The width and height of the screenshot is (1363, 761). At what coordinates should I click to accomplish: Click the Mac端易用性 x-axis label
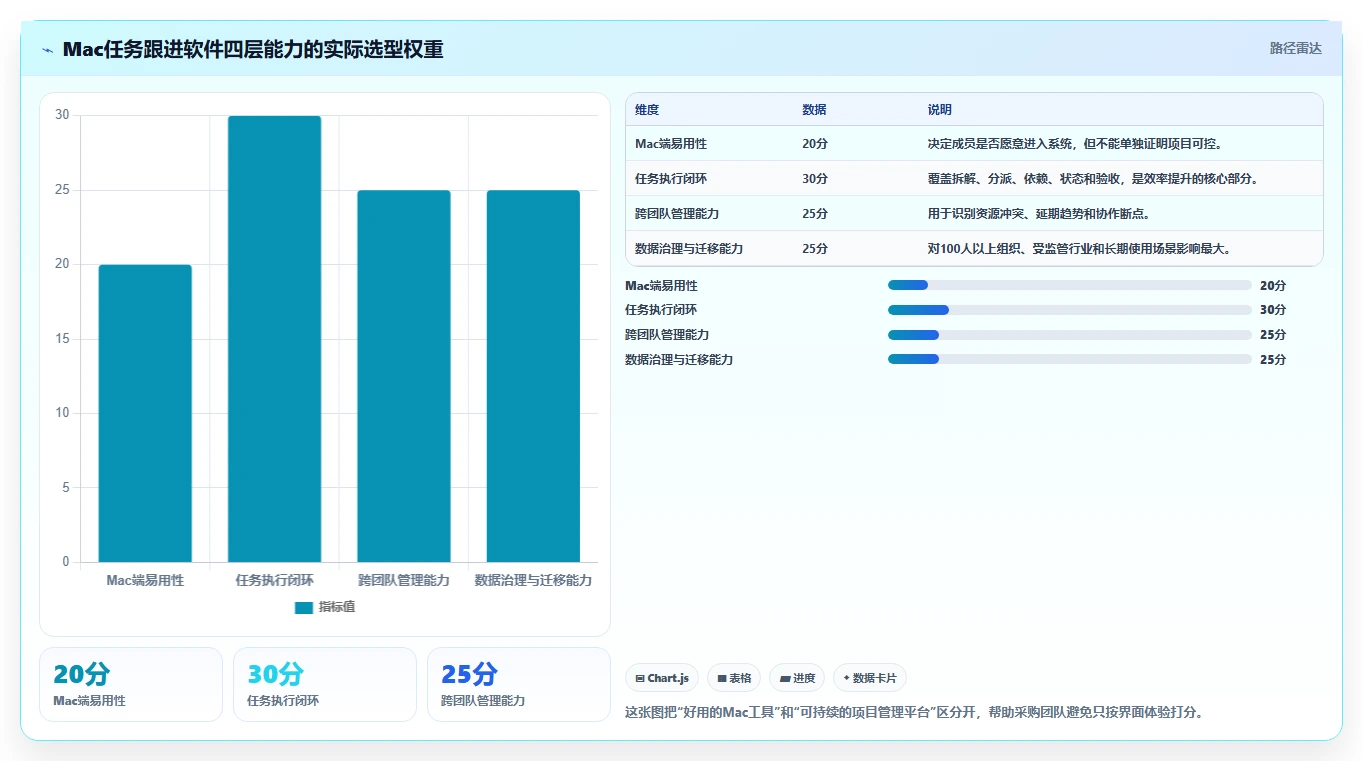(x=145, y=580)
